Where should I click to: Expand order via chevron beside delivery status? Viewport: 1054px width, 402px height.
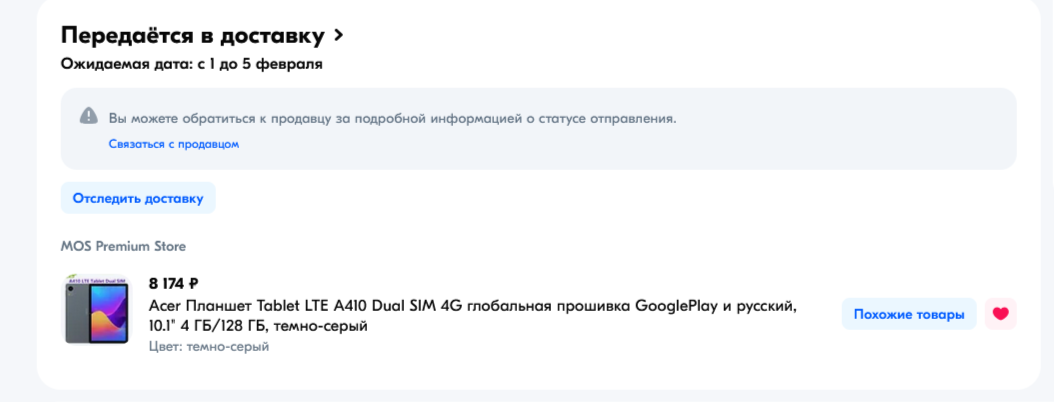point(339,36)
